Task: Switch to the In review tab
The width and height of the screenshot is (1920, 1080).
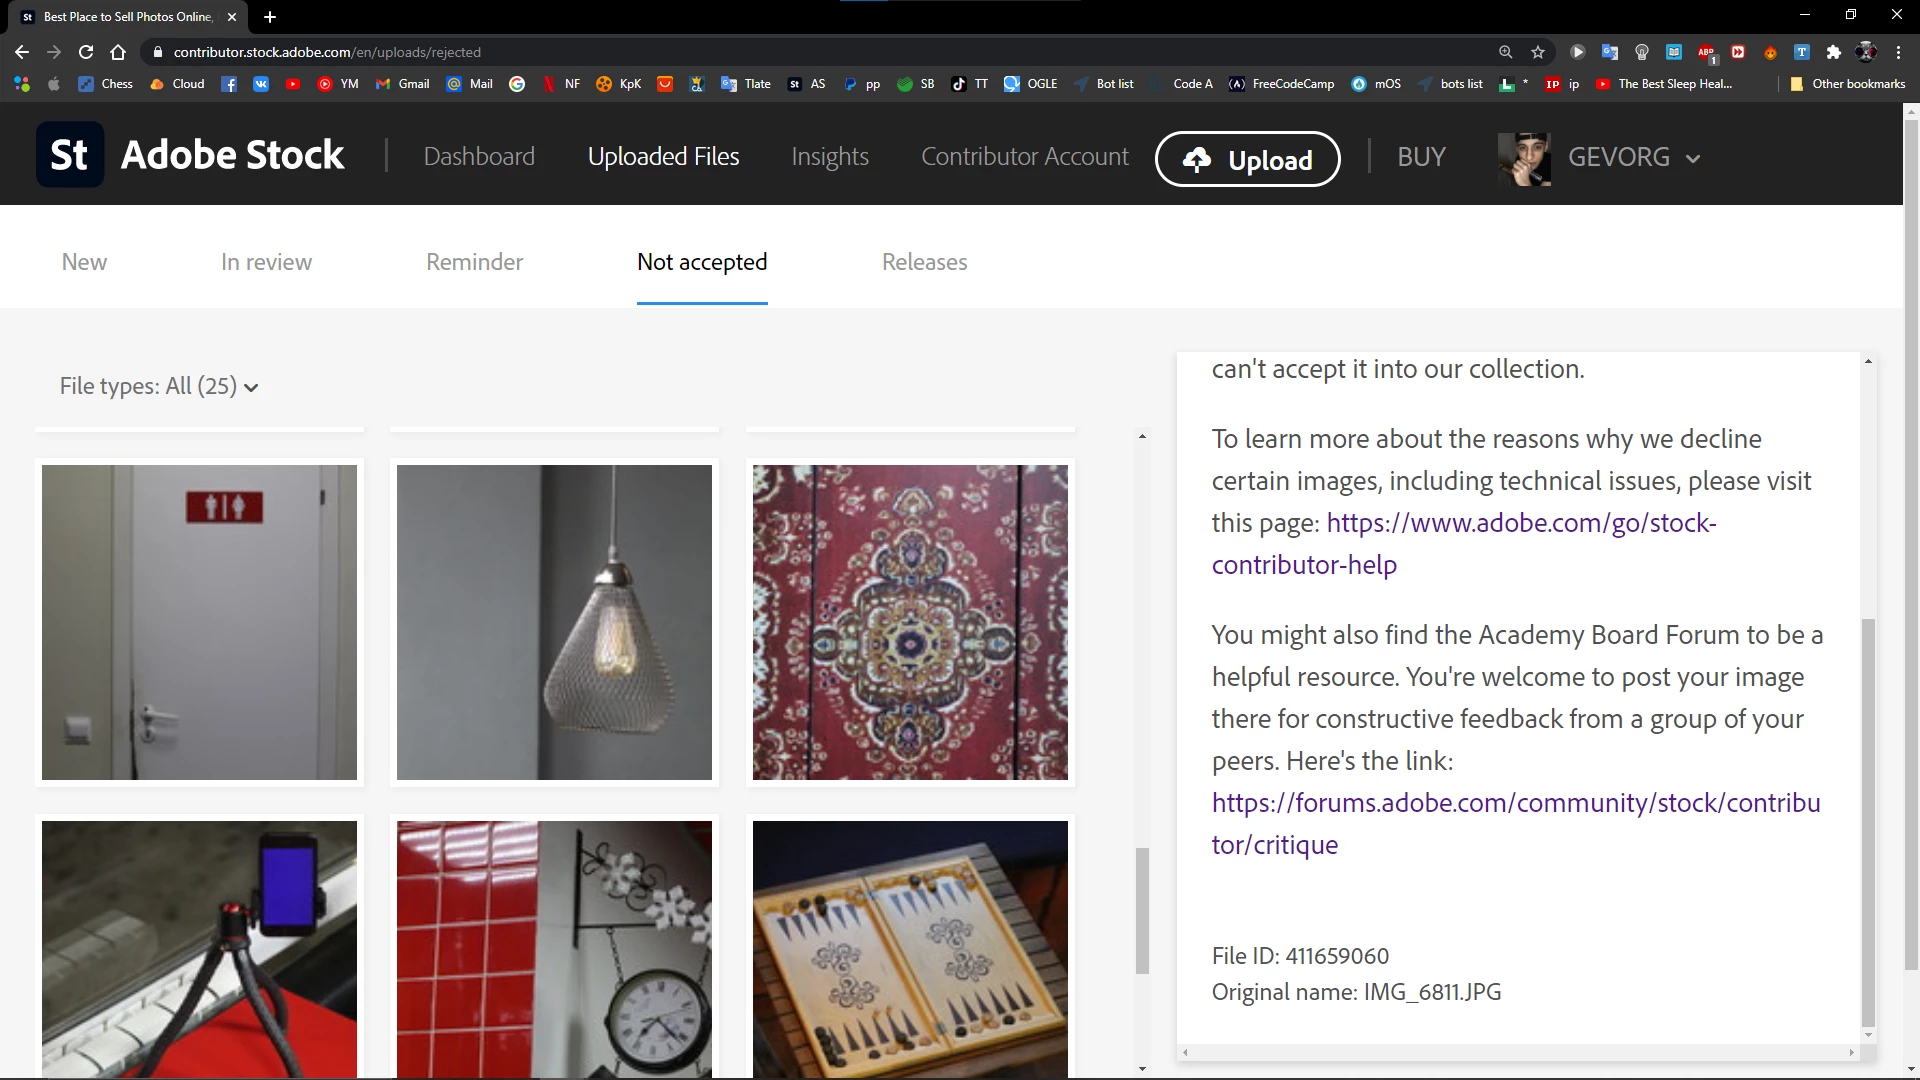Action: [266, 262]
